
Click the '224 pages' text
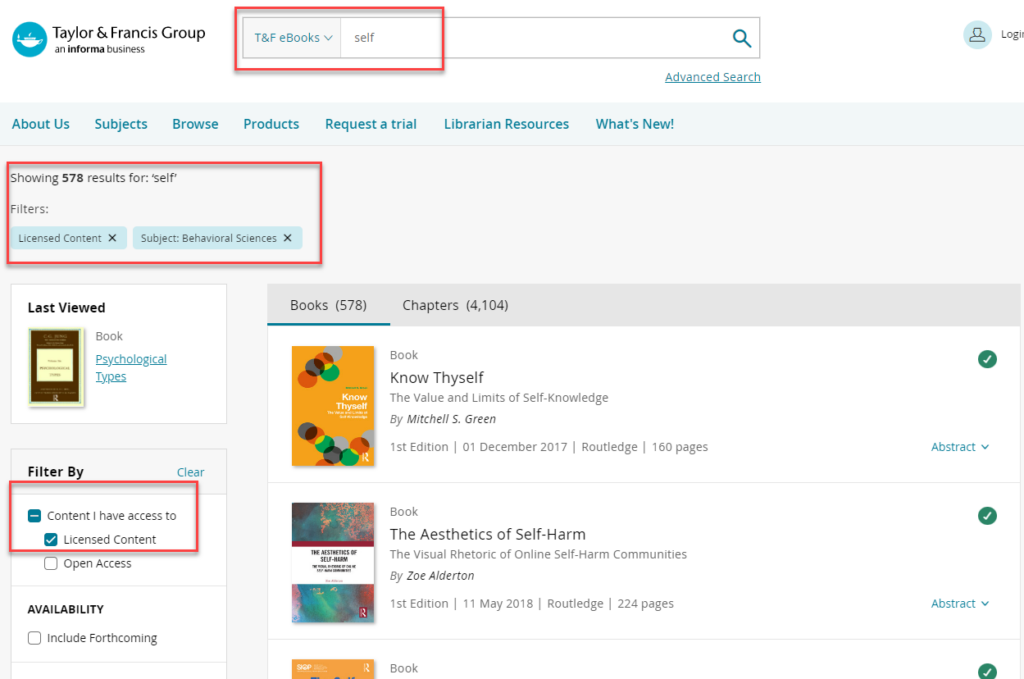click(646, 604)
